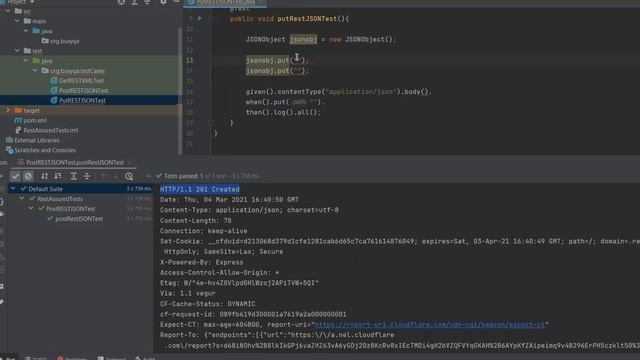Select Default Suite row in results
This screenshot has height=360, width=640.
click(x=80, y=189)
